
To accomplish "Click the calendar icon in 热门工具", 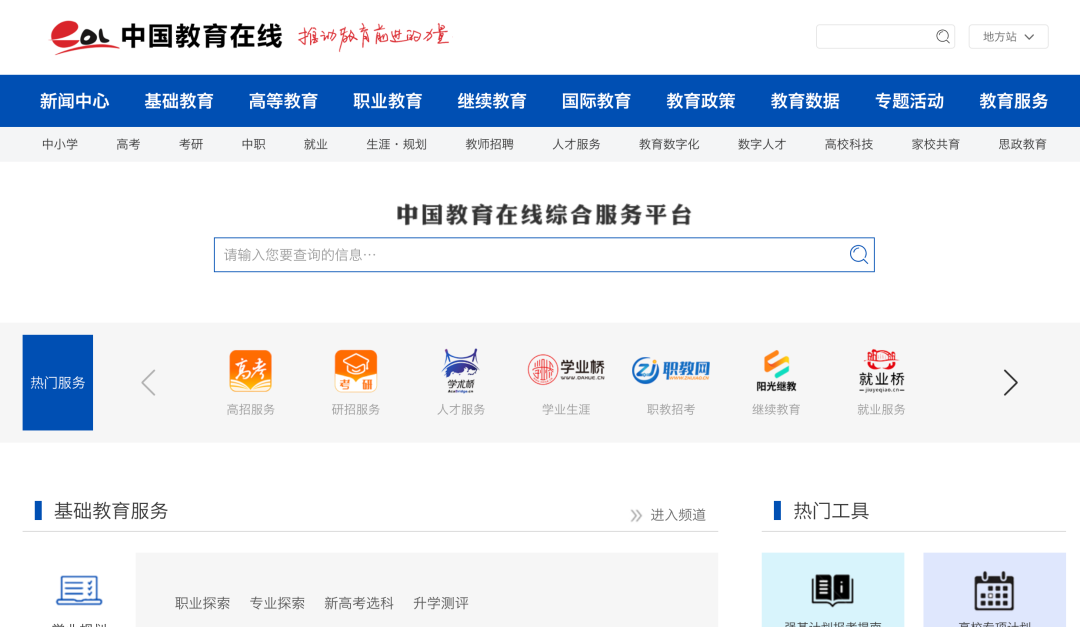I will (x=994, y=590).
